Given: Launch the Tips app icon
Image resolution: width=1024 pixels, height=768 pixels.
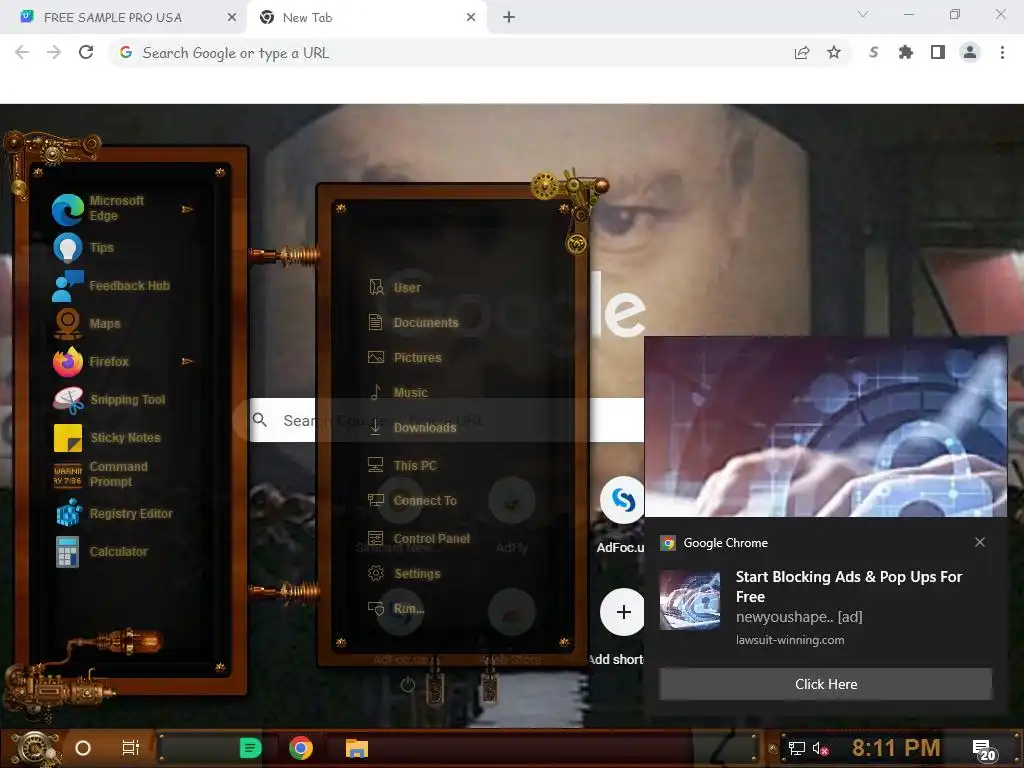Looking at the screenshot, I should click(x=67, y=248).
